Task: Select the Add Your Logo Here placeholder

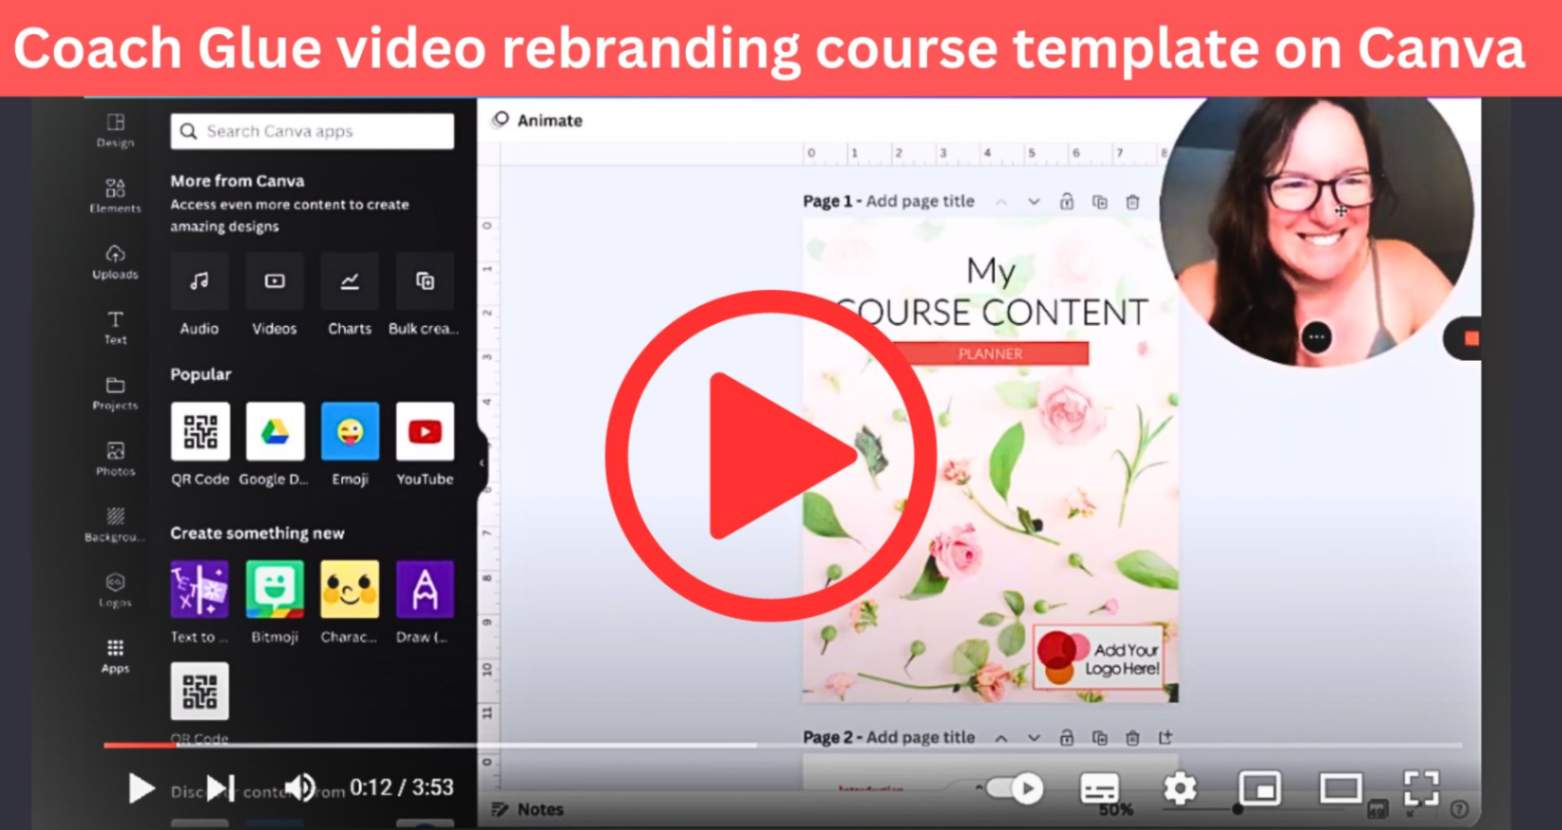Action: click(x=1098, y=657)
